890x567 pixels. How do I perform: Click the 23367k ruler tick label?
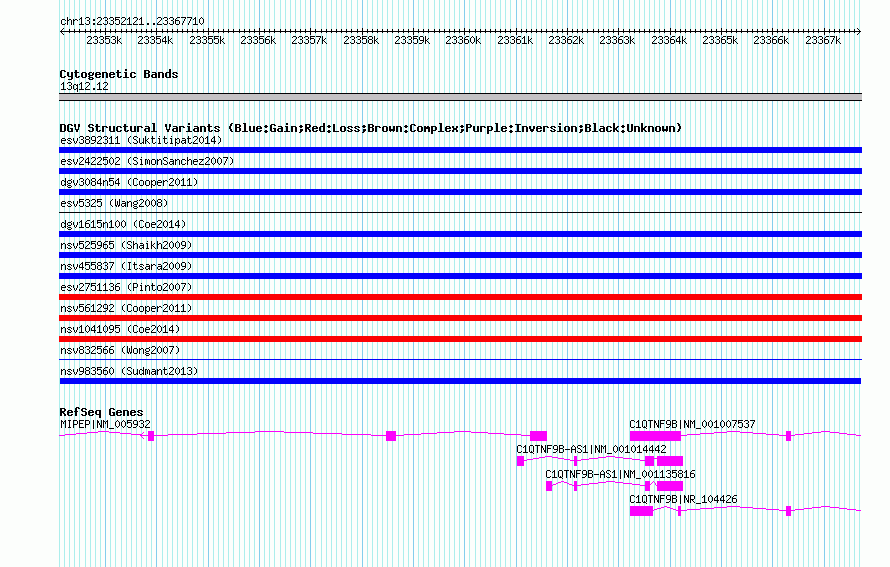coord(822,40)
